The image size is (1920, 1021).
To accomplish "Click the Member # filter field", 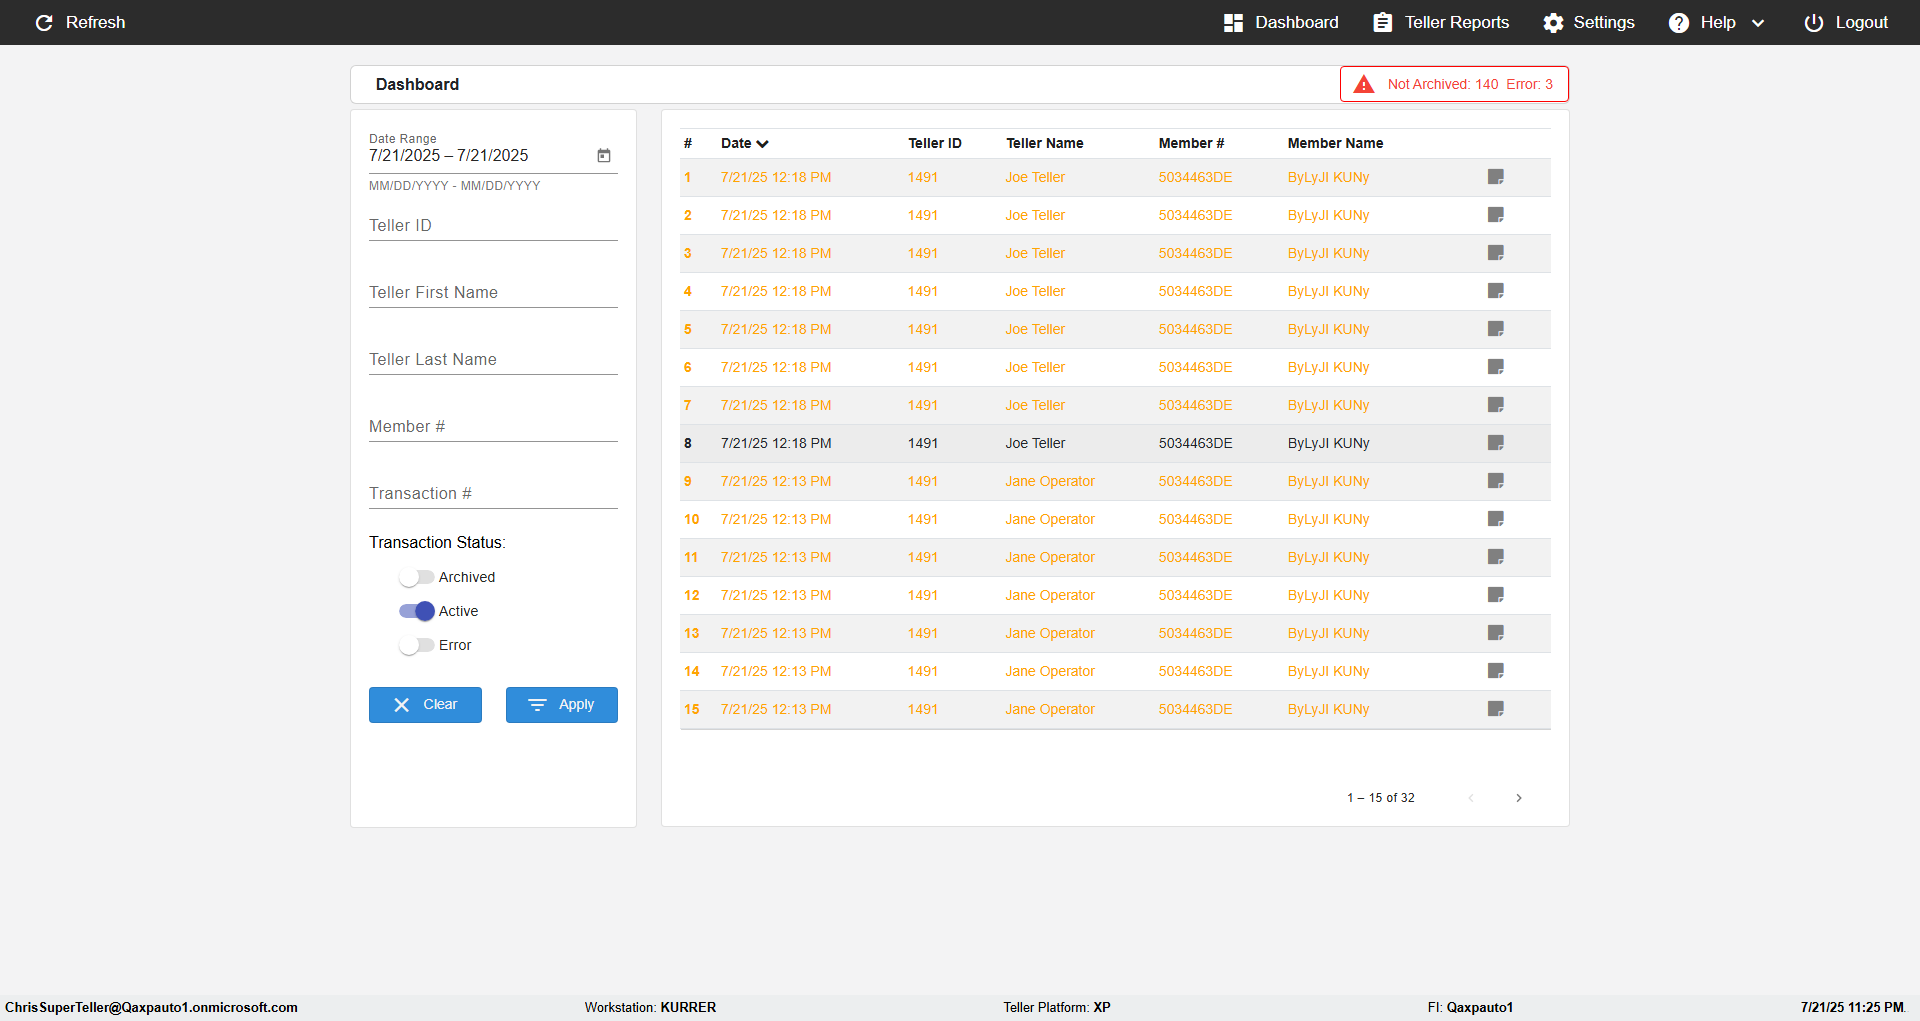I will pos(493,427).
